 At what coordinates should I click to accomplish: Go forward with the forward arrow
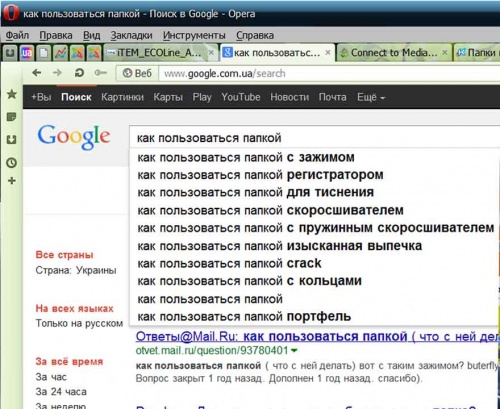click(x=57, y=73)
